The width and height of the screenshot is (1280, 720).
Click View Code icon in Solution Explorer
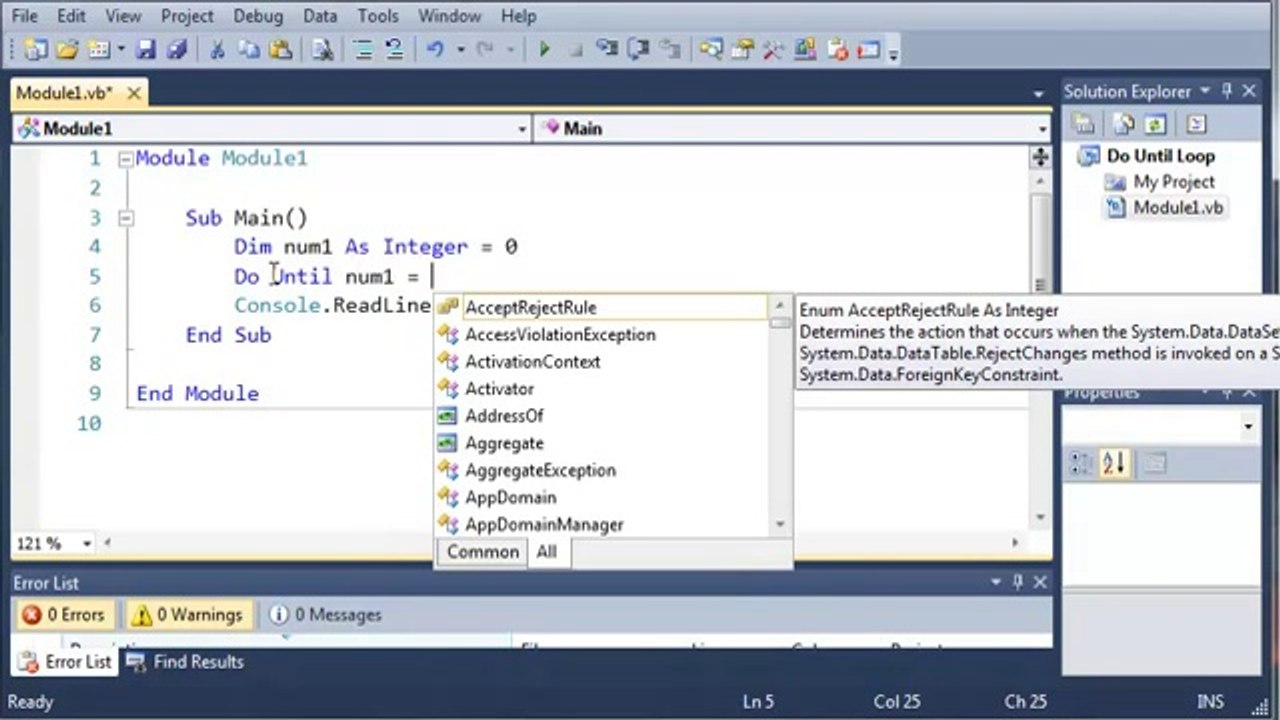(x=1196, y=125)
